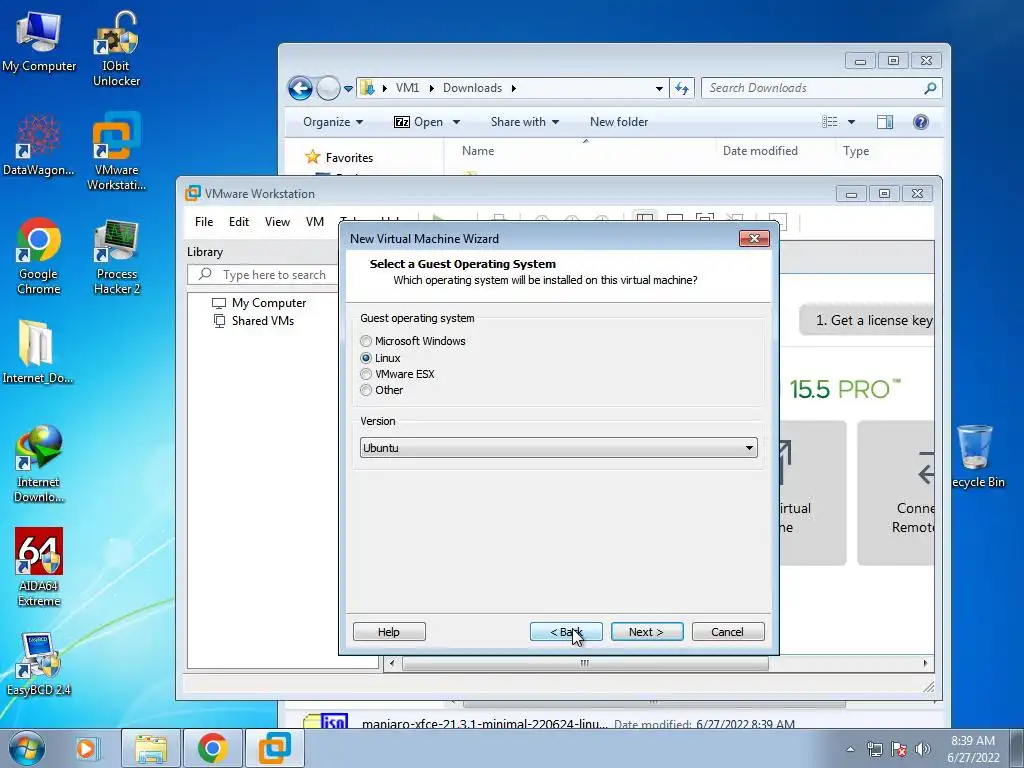Viewport: 1024px width, 768px height.
Task: Open AIDA64 Extreme desktop icon
Action: coord(39,568)
